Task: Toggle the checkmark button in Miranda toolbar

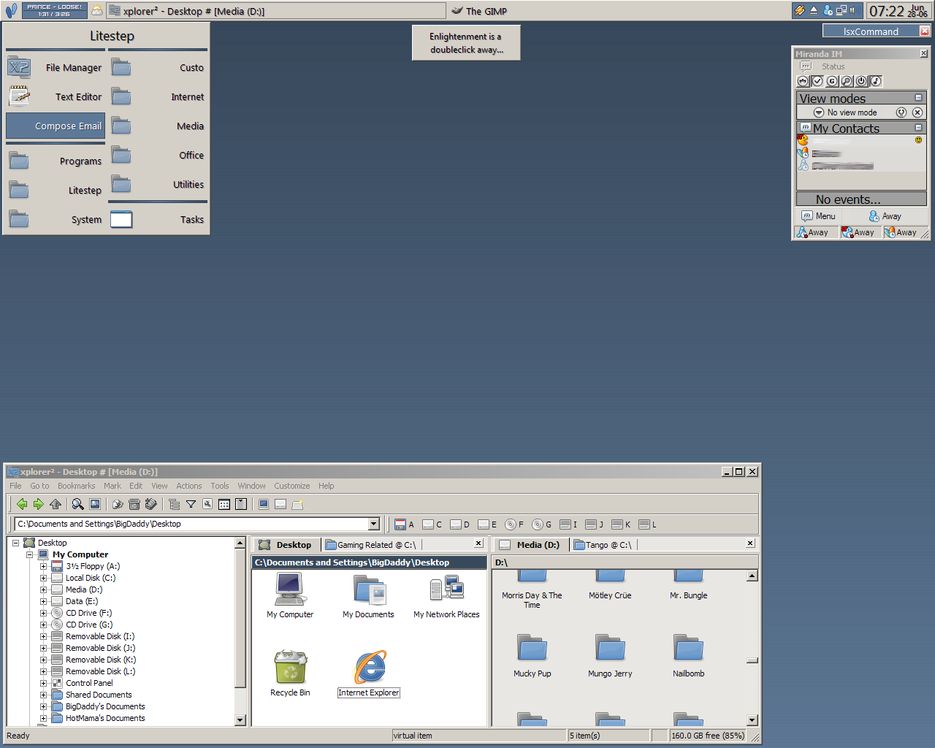Action: (x=818, y=81)
